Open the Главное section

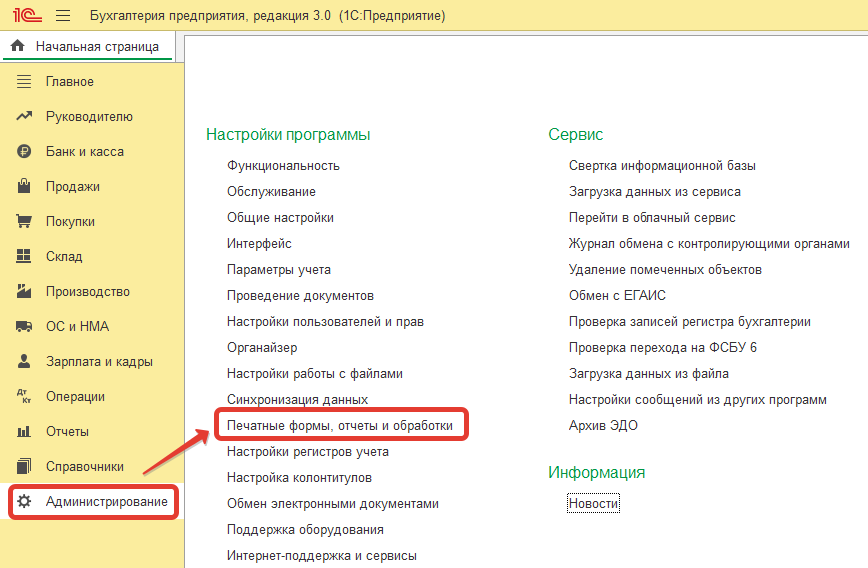70,81
